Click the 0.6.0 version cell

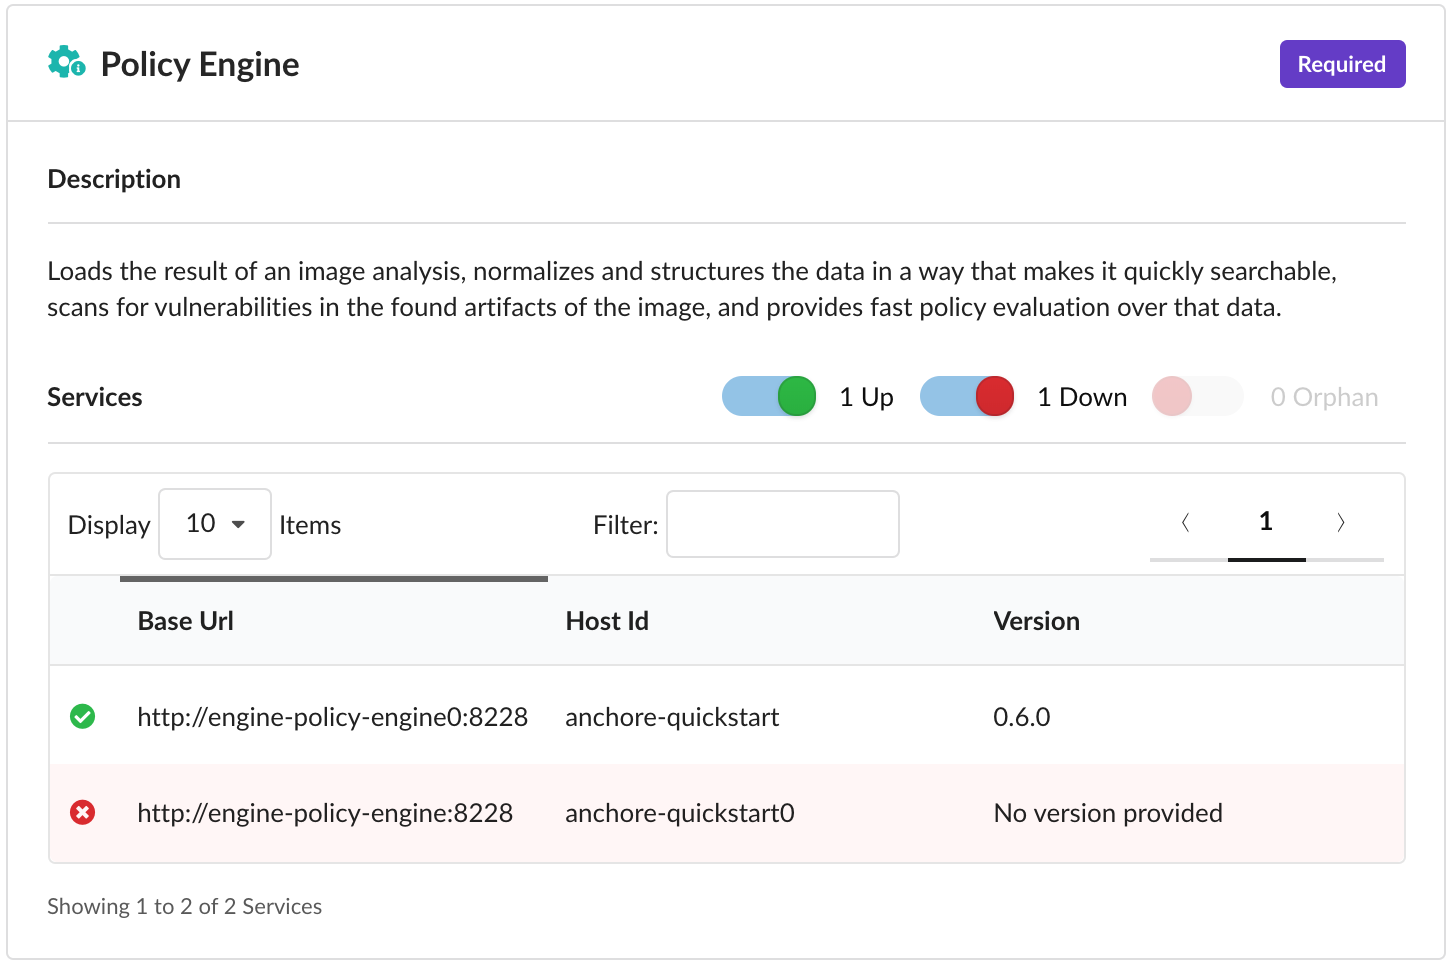1022,717
